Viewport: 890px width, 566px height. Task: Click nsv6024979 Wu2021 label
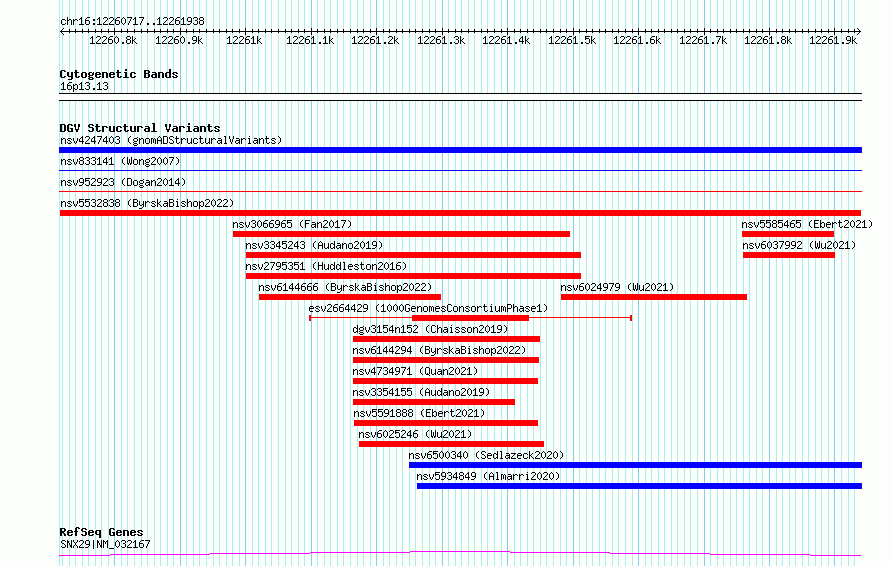pos(617,287)
